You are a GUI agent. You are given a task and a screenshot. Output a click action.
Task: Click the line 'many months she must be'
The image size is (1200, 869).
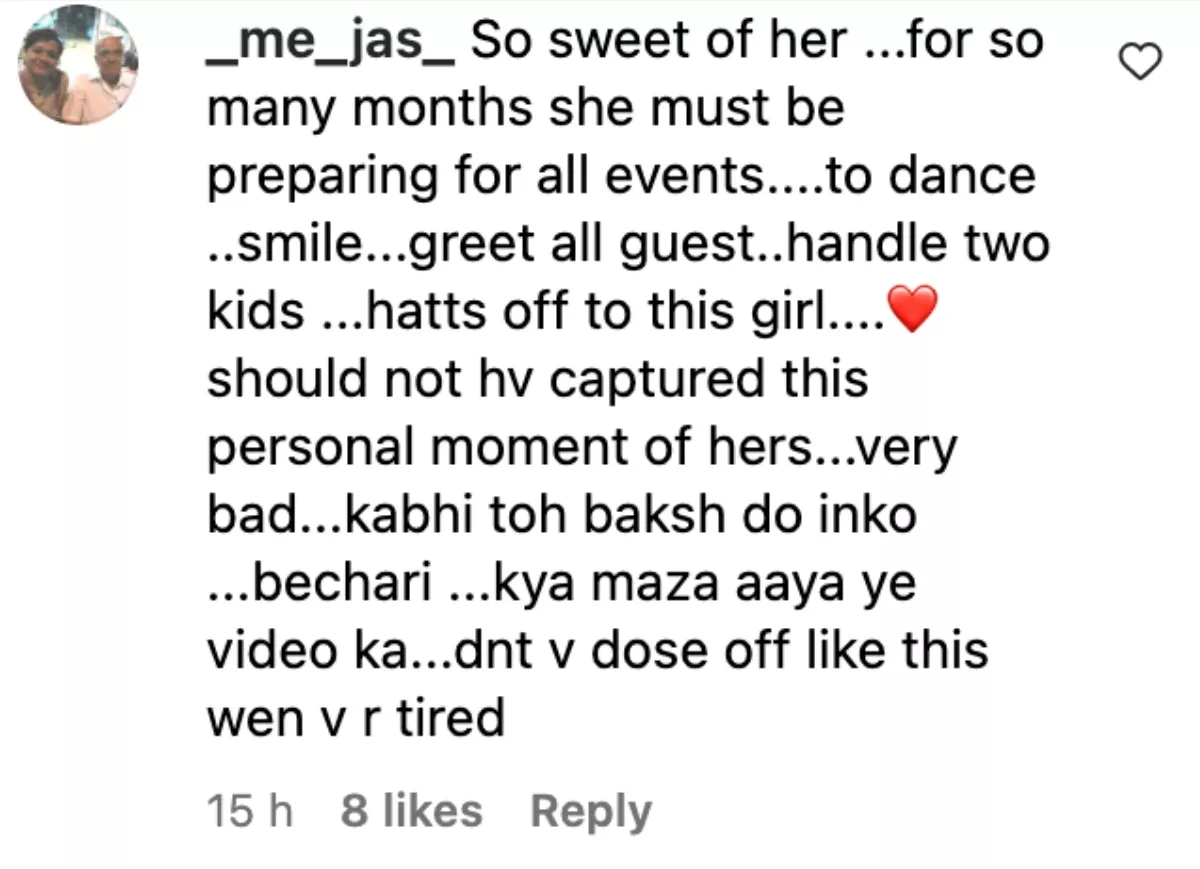(526, 109)
